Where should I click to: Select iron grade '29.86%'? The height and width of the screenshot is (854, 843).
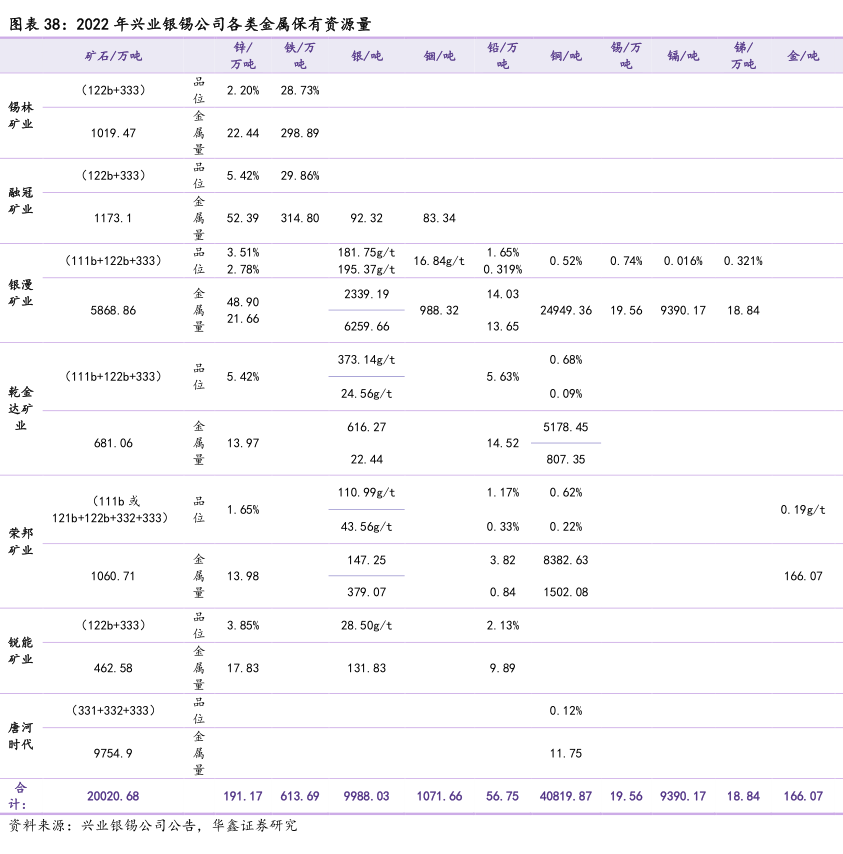click(x=300, y=176)
